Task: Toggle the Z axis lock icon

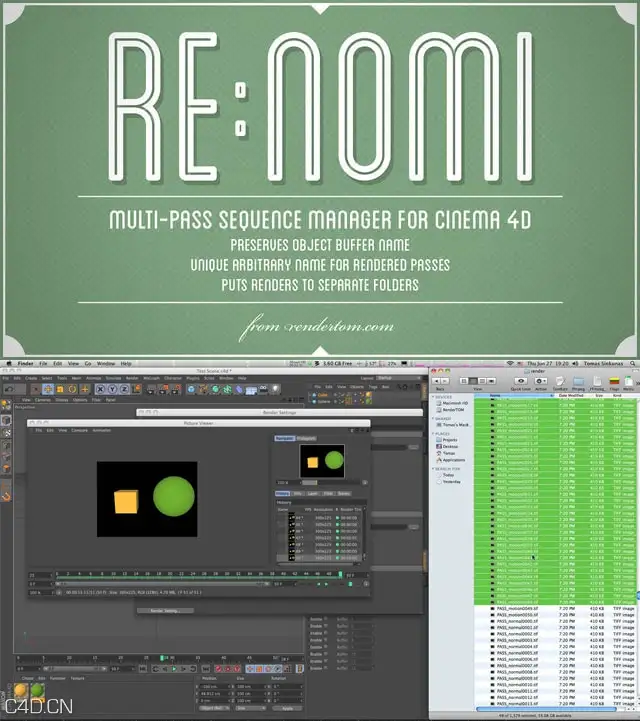Action: coord(124,389)
